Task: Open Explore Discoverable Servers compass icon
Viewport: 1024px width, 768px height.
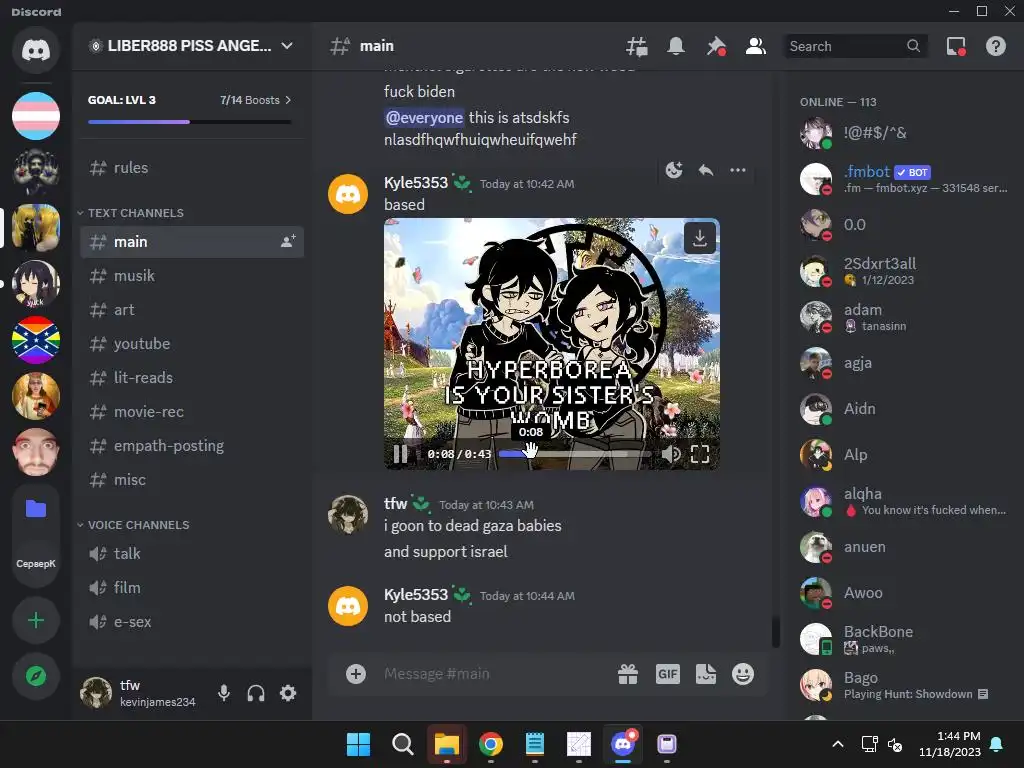Action: coord(36,676)
